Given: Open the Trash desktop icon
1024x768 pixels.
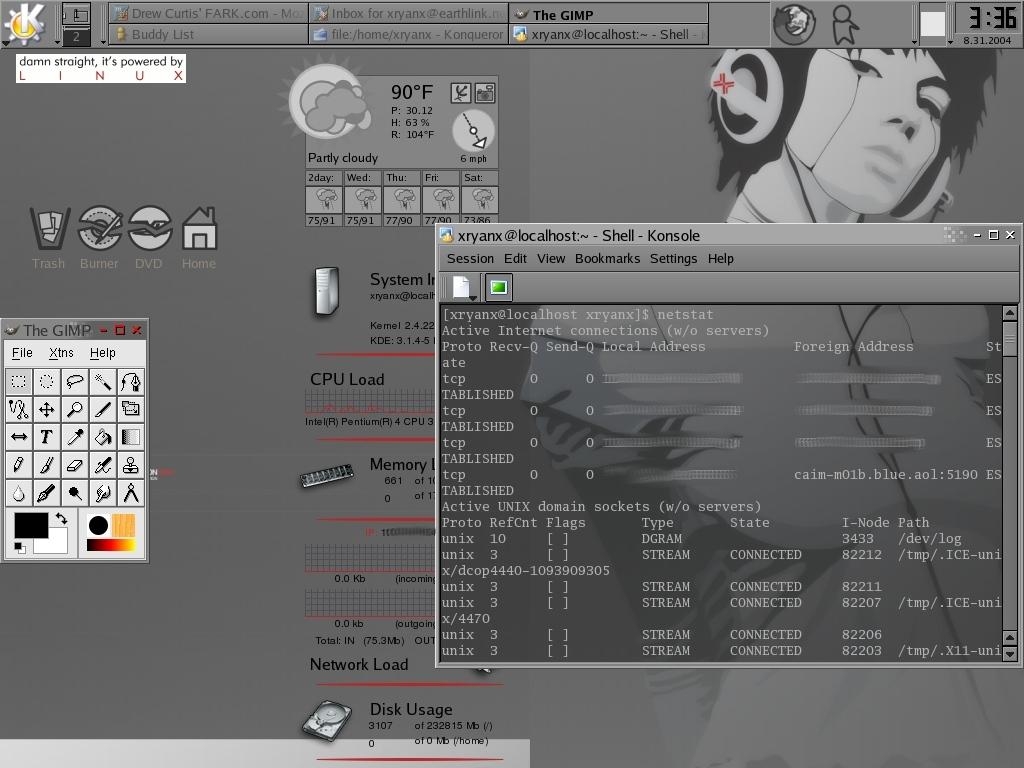Looking at the screenshot, I should tap(49, 238).
